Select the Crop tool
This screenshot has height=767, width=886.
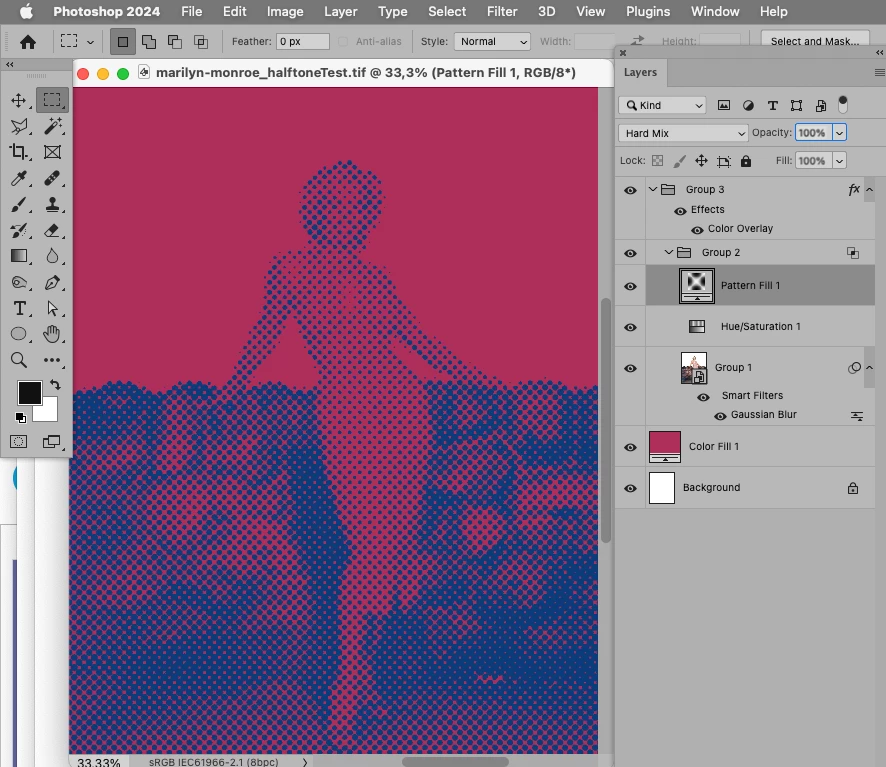19,152
